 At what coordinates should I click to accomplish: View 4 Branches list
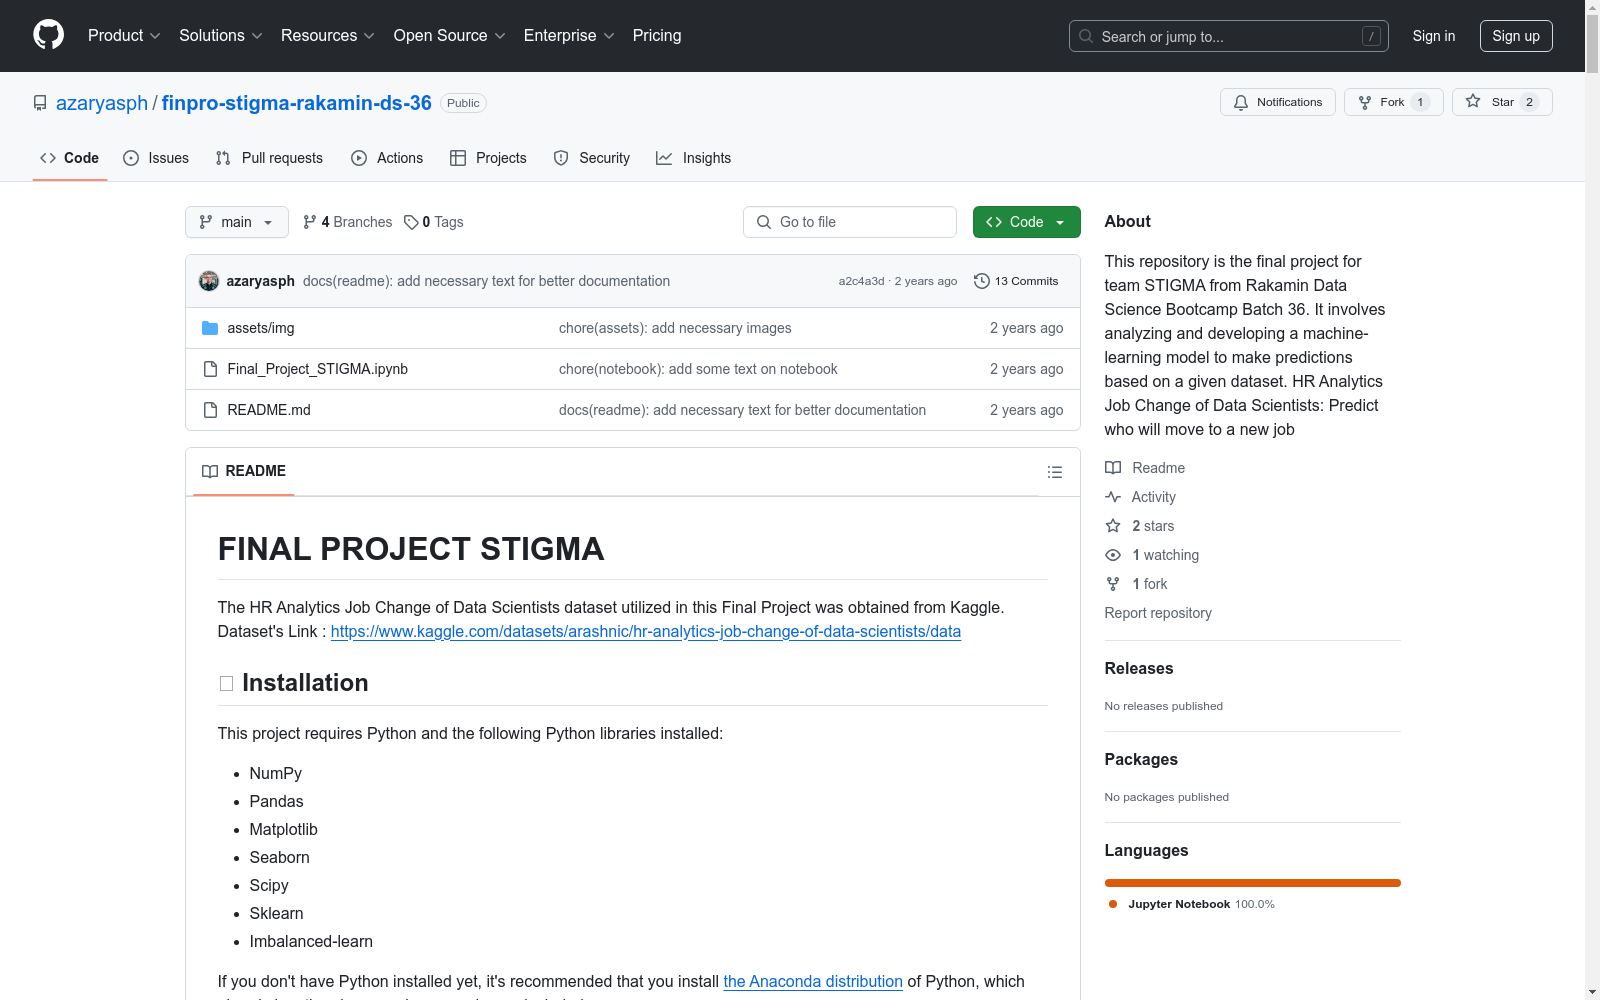[347, 222]
